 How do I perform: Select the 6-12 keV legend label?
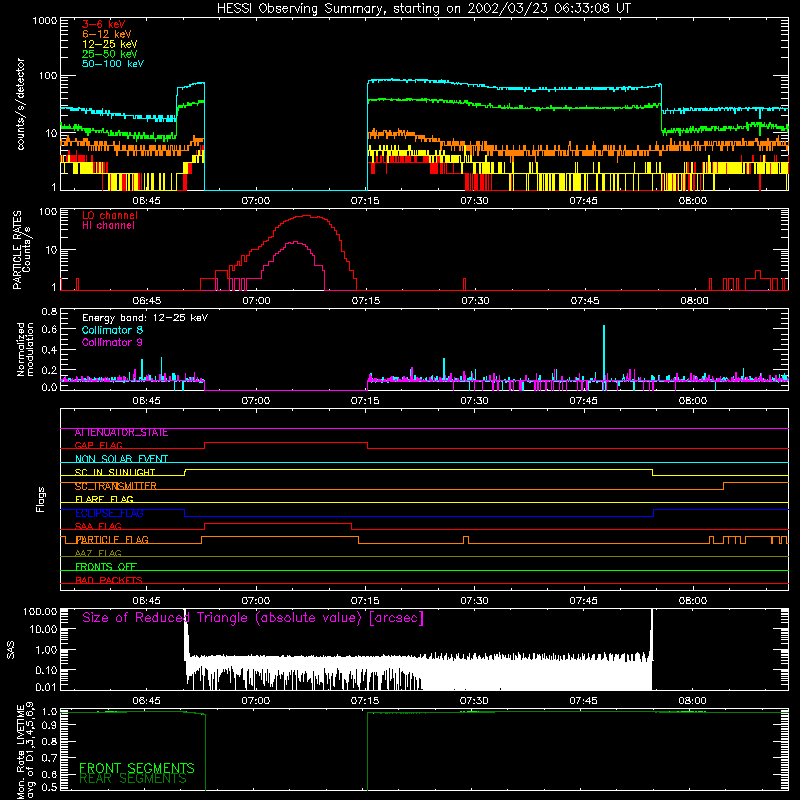pos(107,34)
